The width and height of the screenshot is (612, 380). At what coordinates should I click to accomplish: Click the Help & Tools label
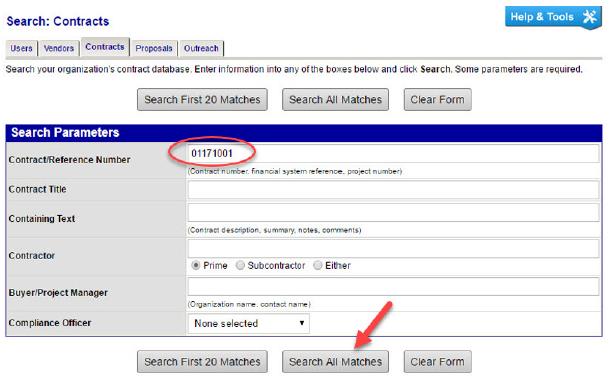point(542,17)
